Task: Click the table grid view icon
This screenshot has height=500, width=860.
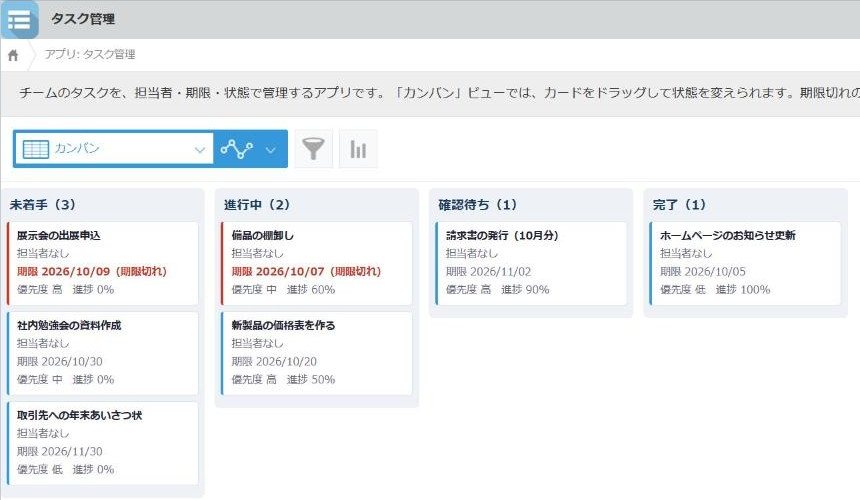Action: coord(36,149)
